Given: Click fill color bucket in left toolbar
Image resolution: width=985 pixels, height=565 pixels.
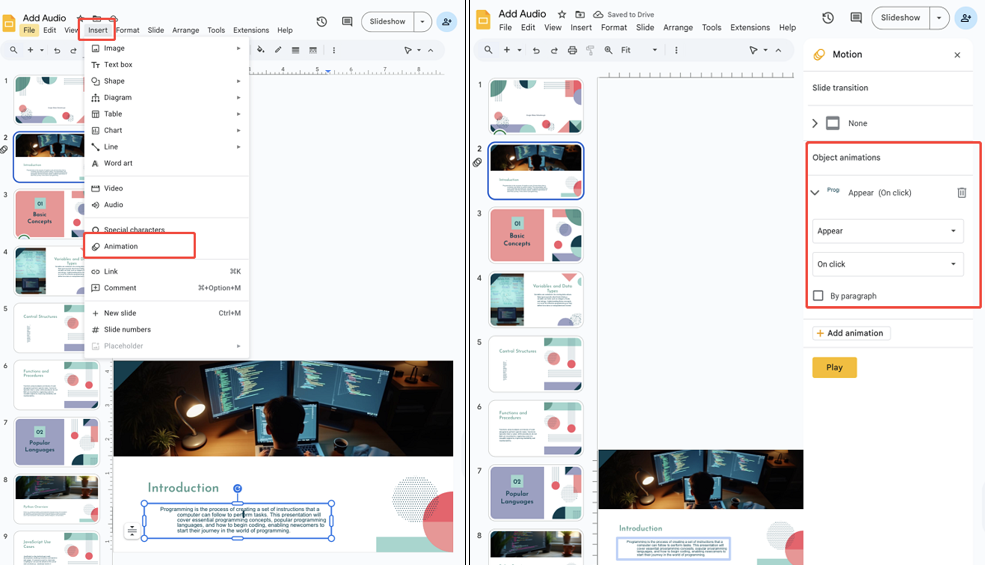Looking at the screenshot, I should tap(261, 50).
